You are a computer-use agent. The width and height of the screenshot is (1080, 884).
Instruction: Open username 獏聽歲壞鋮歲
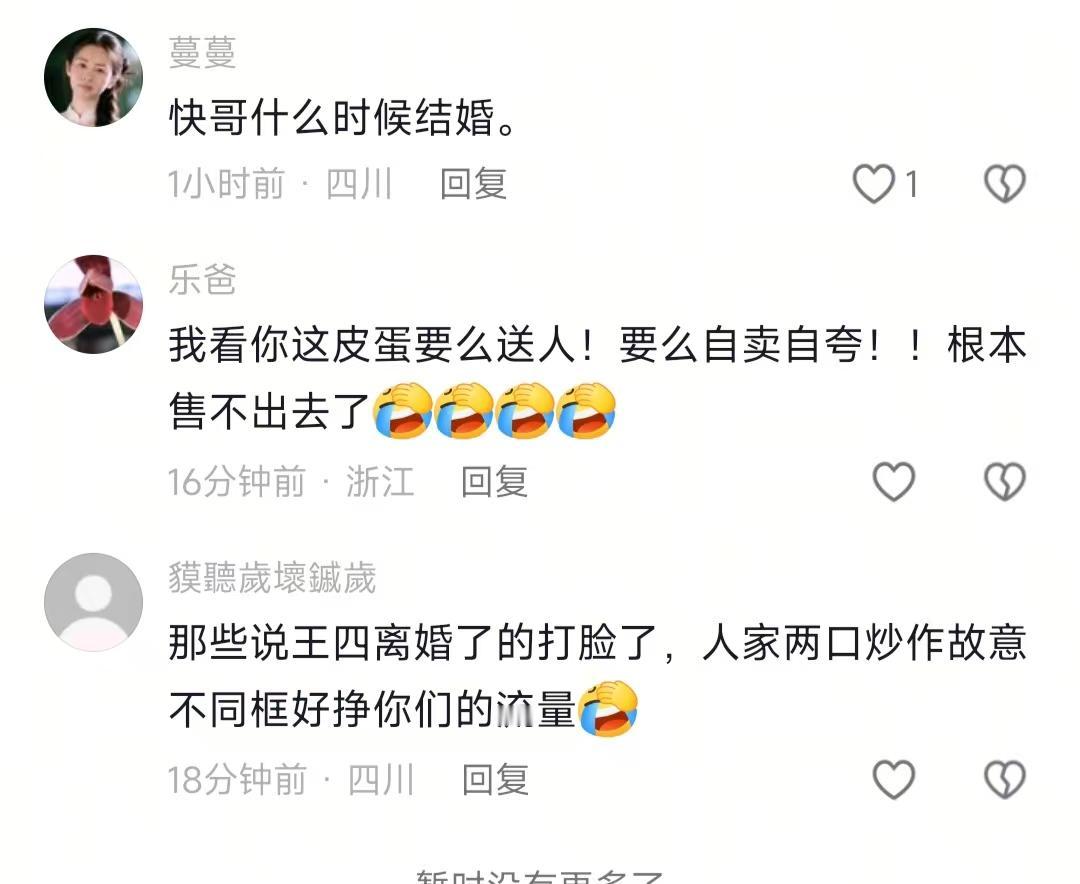pyautogui.click(x=273, y=577)
